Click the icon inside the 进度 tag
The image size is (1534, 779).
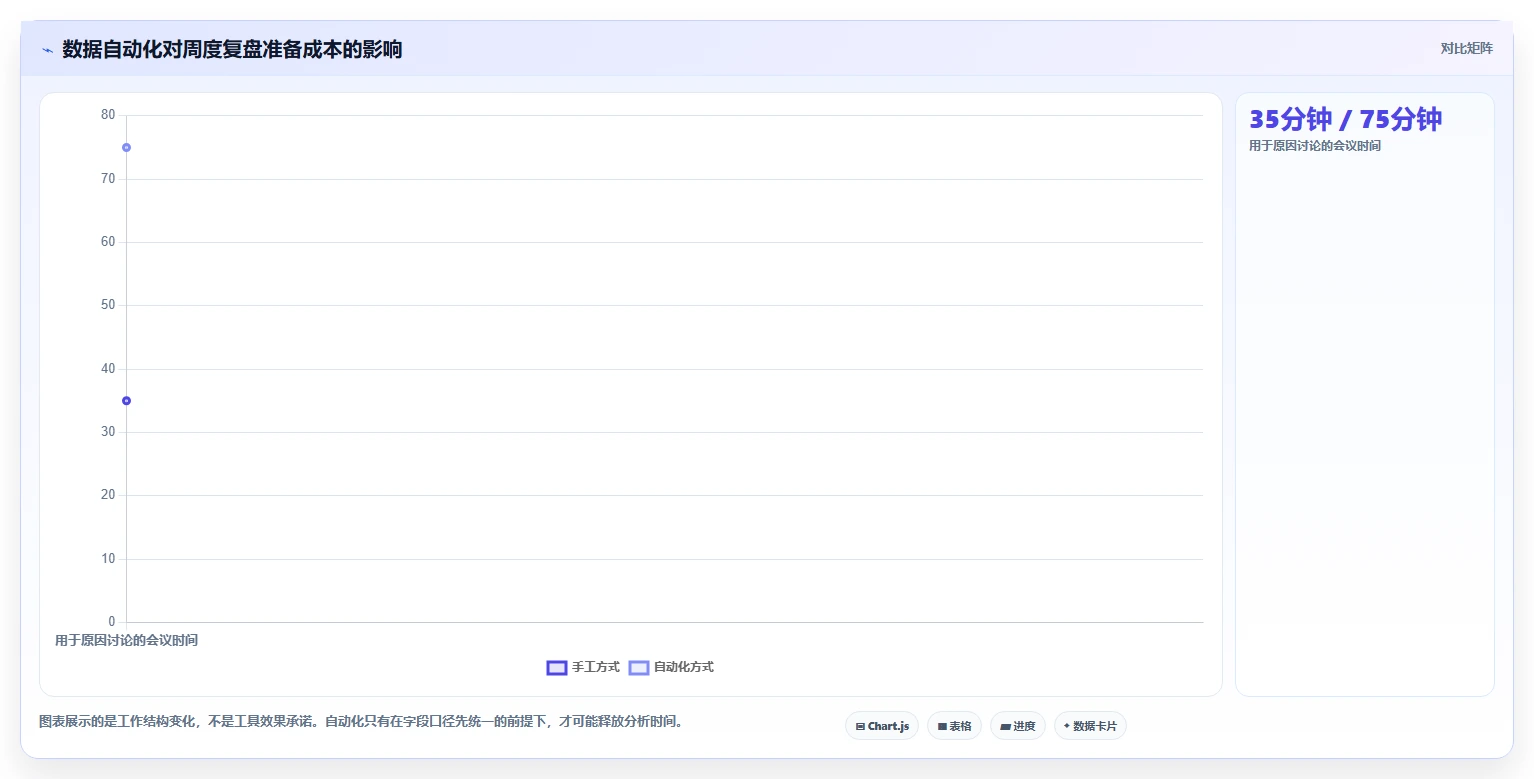1005,727
